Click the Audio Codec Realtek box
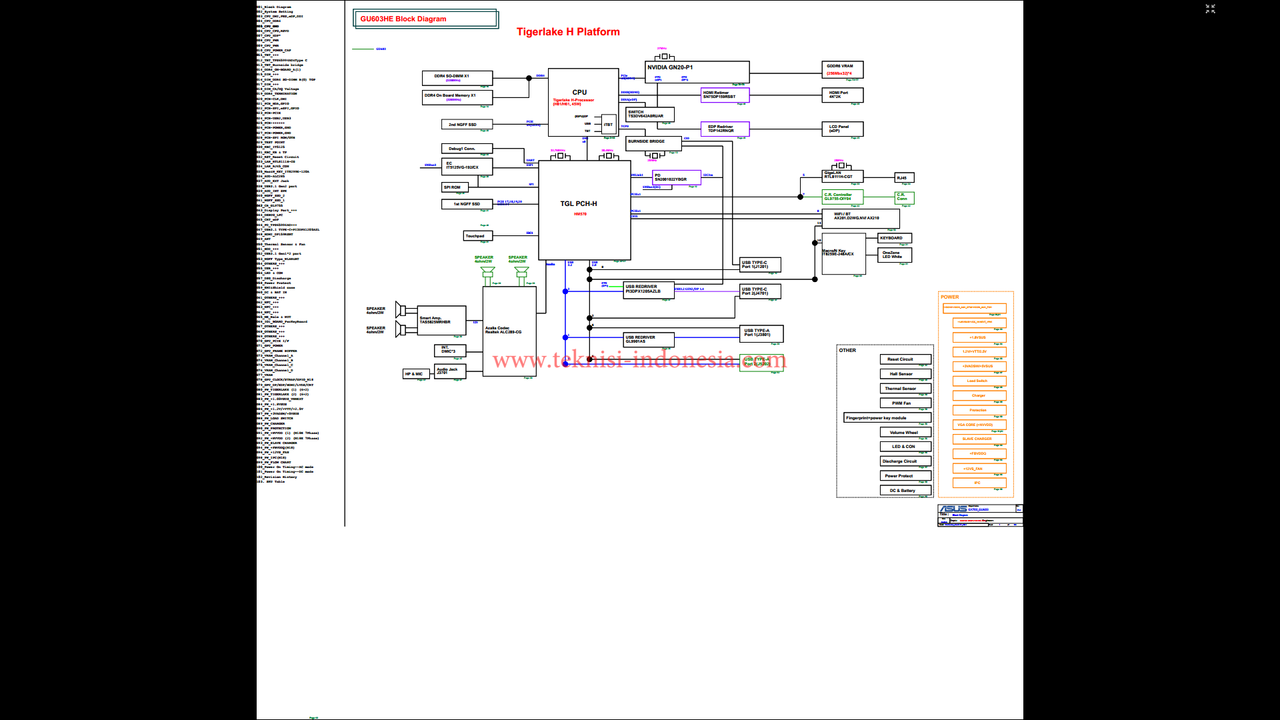 point(509,331)
